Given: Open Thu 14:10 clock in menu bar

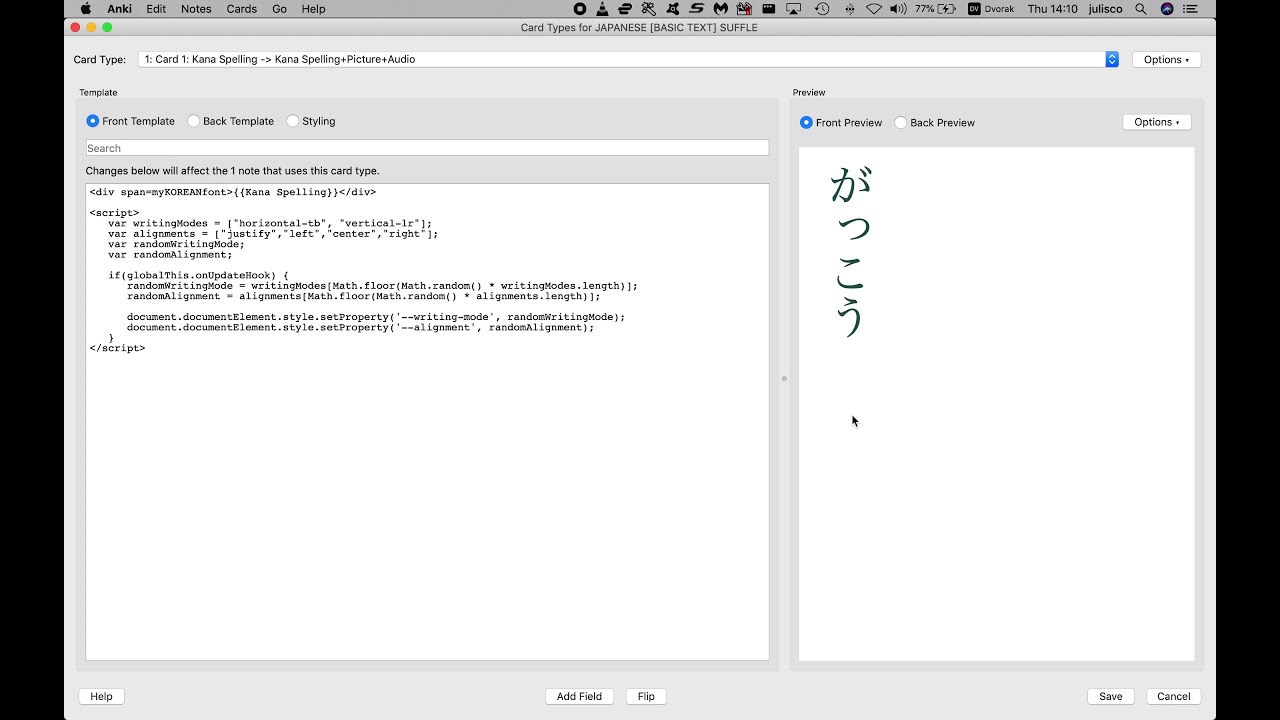Looking at the screenshot, I should point(1052,9).
